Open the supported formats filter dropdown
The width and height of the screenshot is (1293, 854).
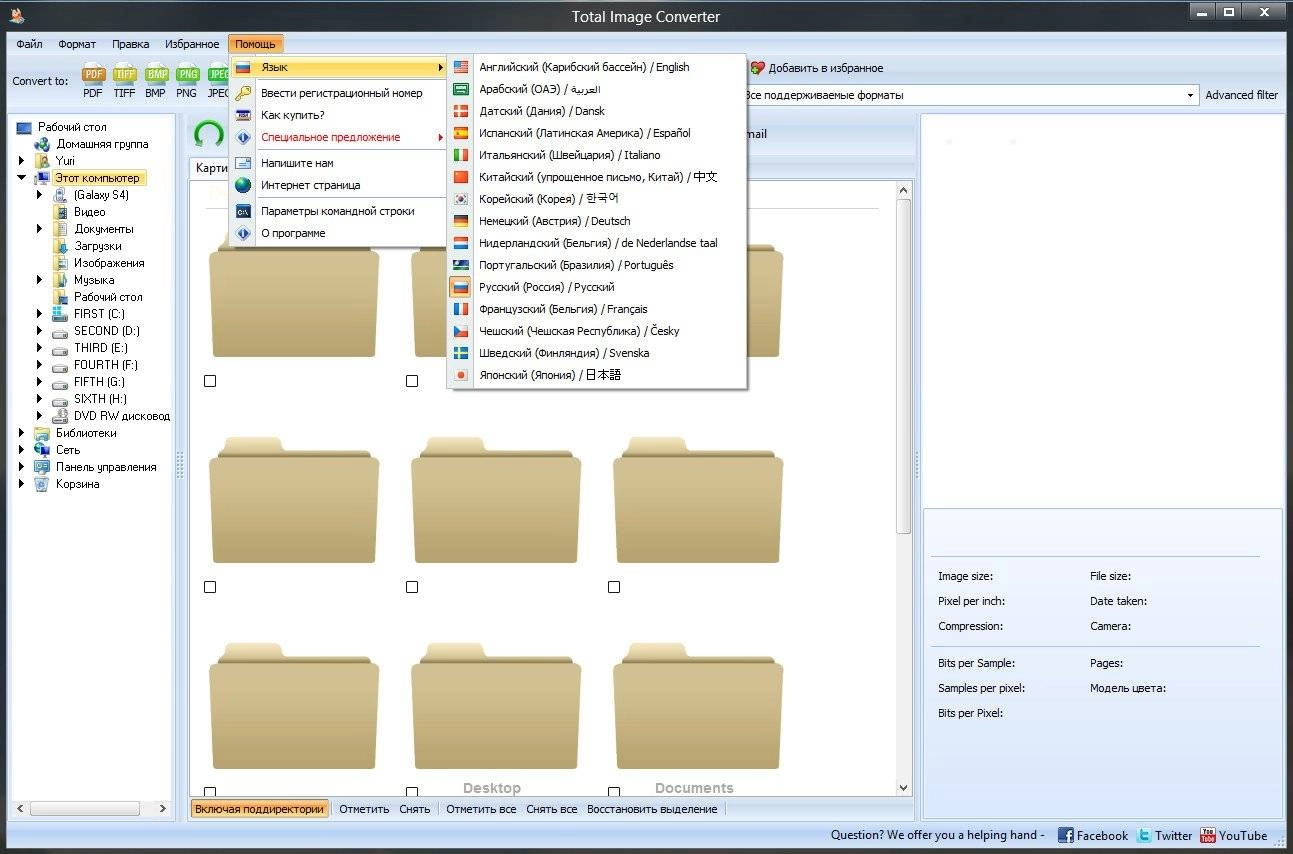pos(1190,95)
